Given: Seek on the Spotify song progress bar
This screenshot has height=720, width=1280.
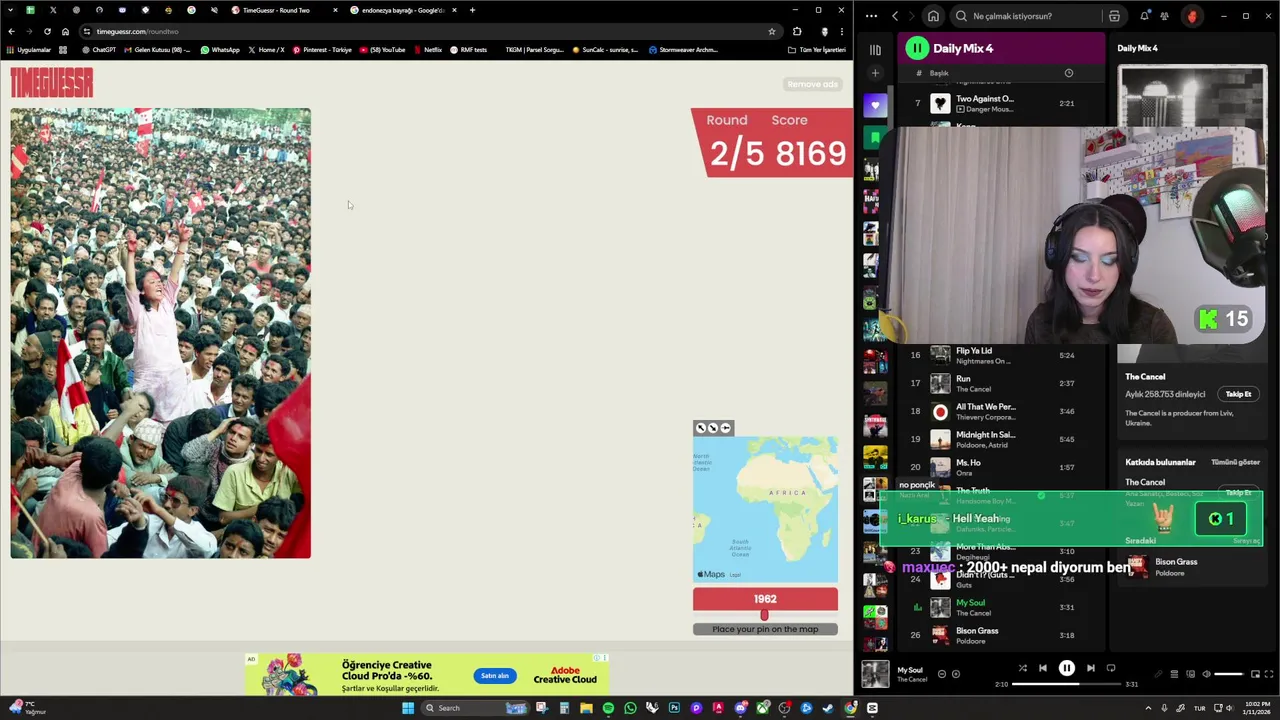Looking at the screenshot, I should click(x=1066, y=684).
